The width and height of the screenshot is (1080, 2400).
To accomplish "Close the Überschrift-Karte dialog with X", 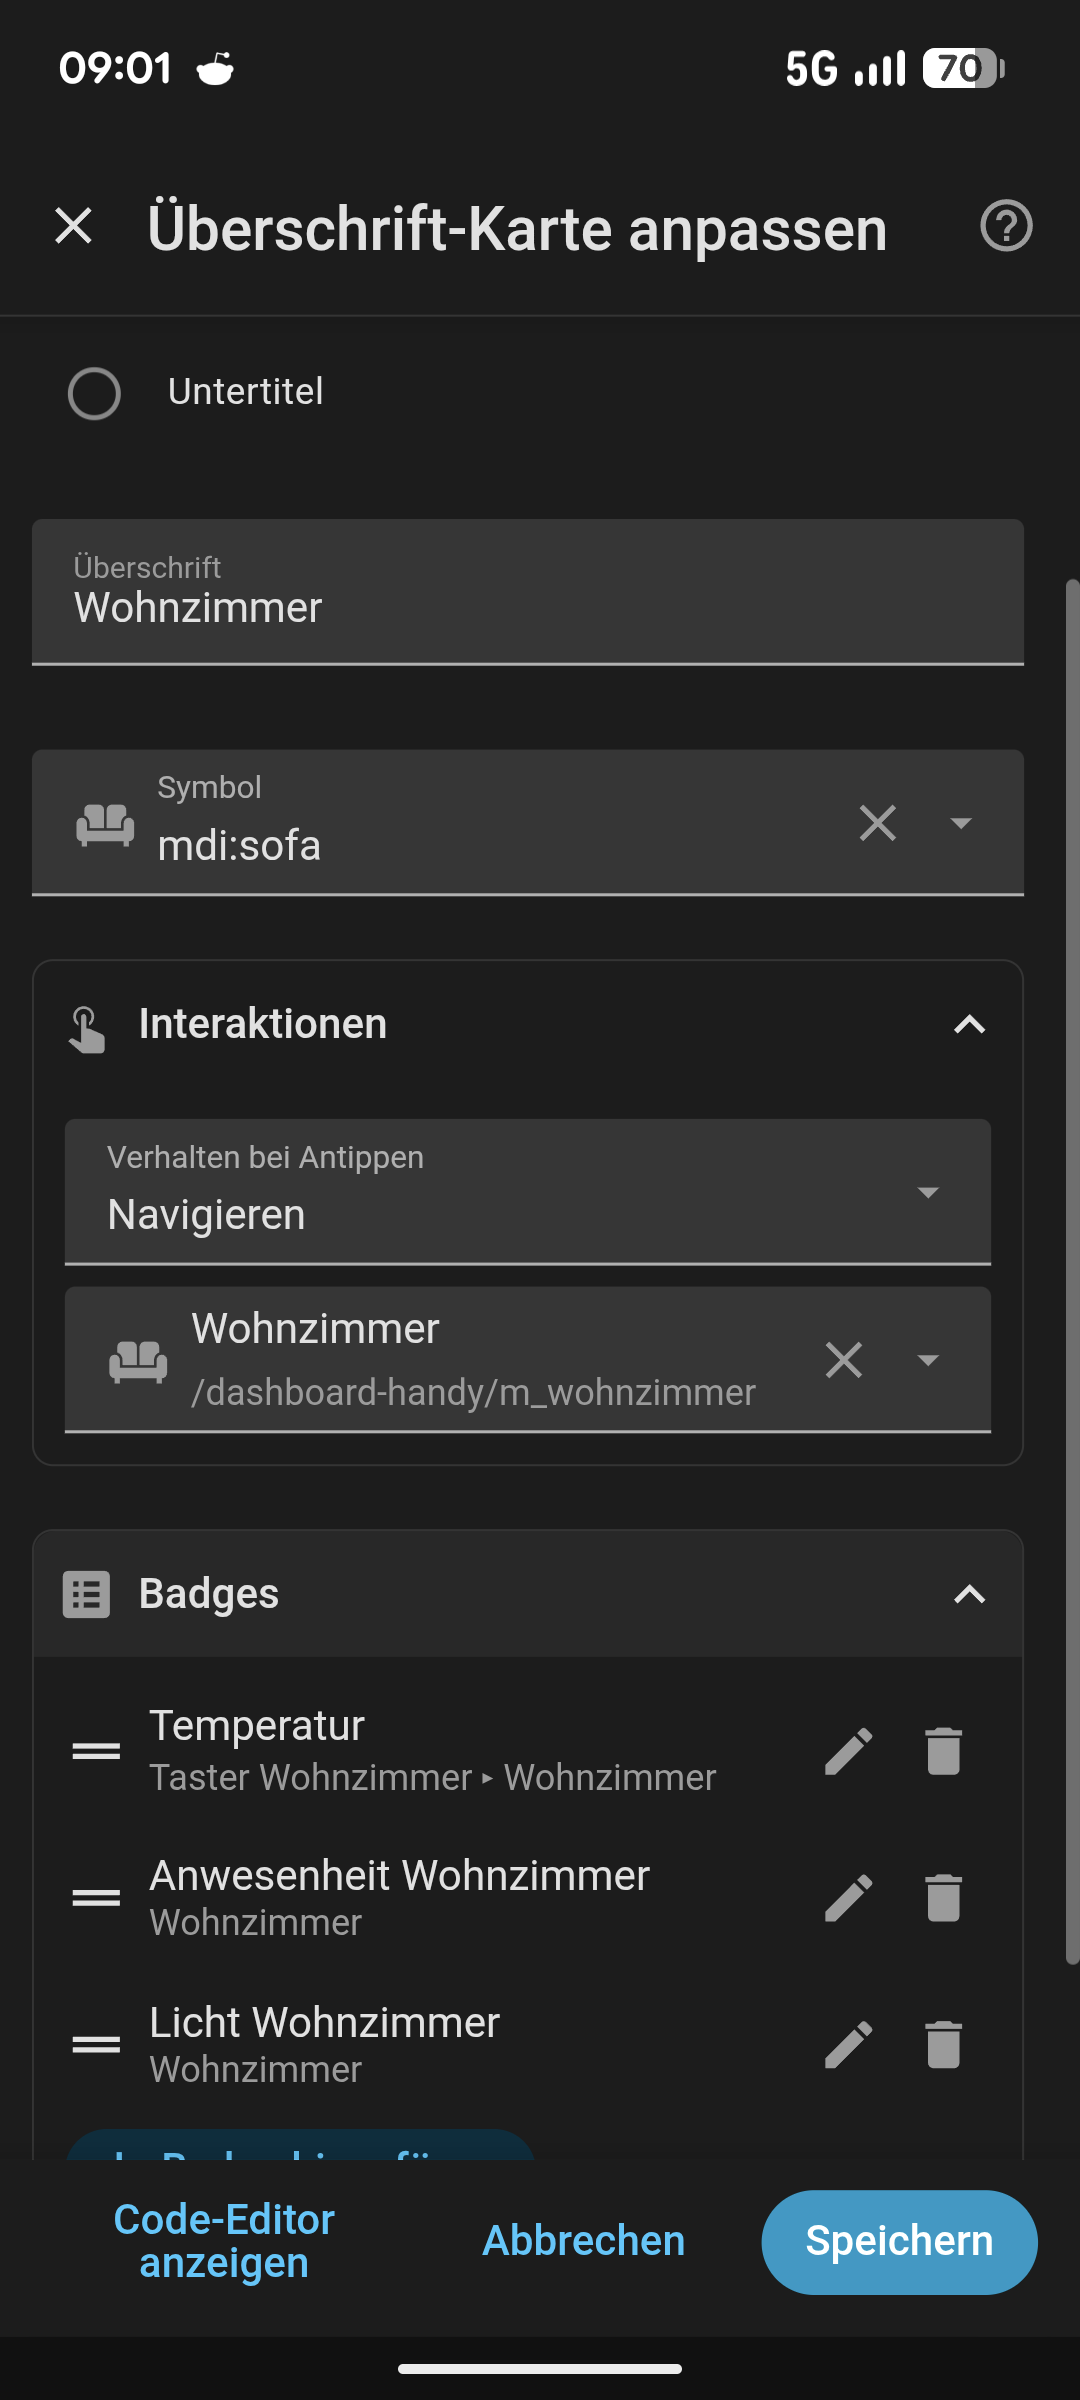I will (74, 226).
